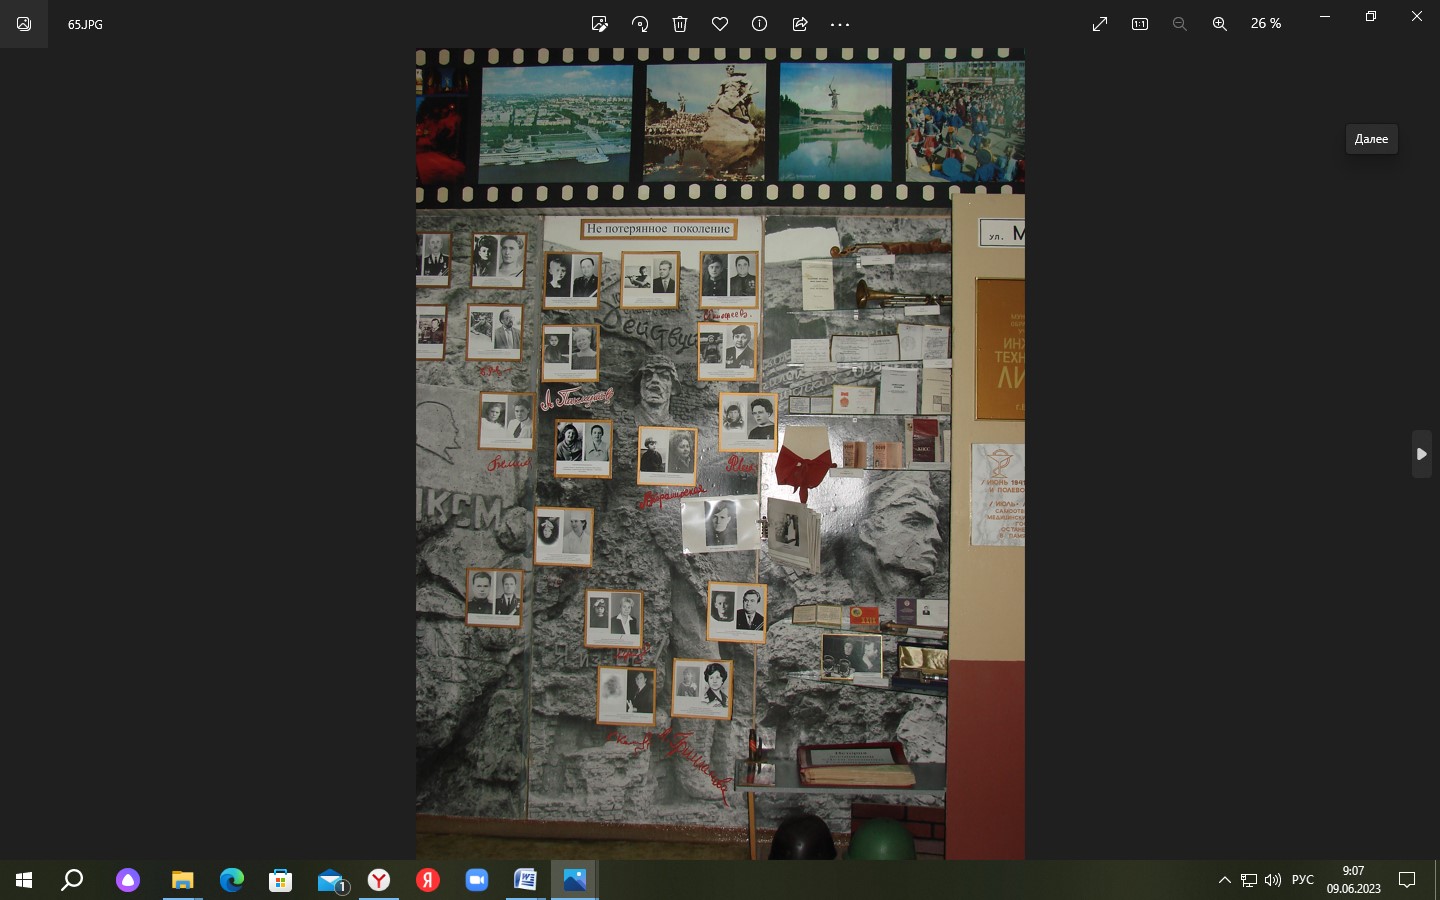
Task: Open network settings tray icon
Action: point(1249,880)
